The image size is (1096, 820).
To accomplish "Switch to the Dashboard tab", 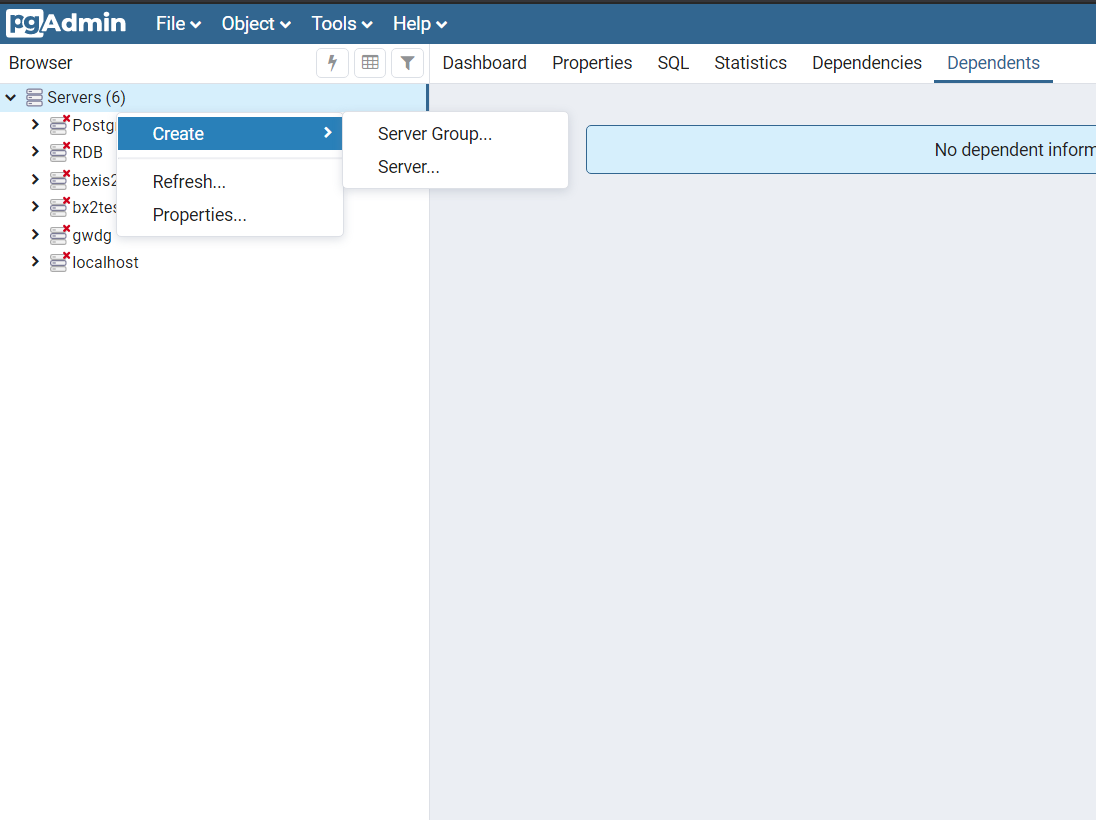I will [x=484, y=63].
